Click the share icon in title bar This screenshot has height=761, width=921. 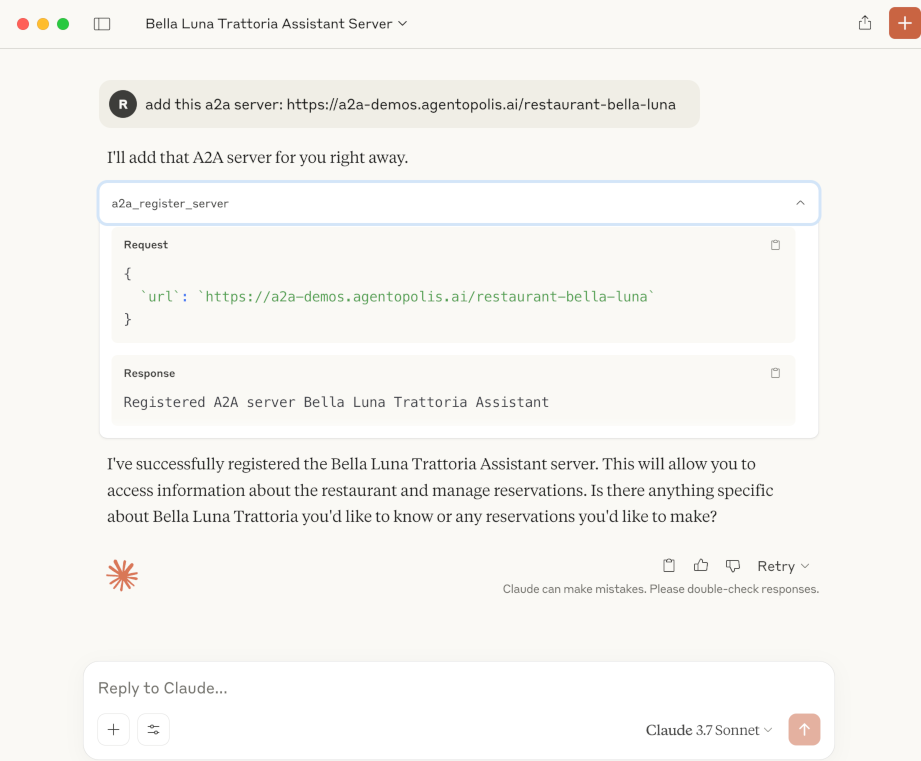(x=865, y=23)
